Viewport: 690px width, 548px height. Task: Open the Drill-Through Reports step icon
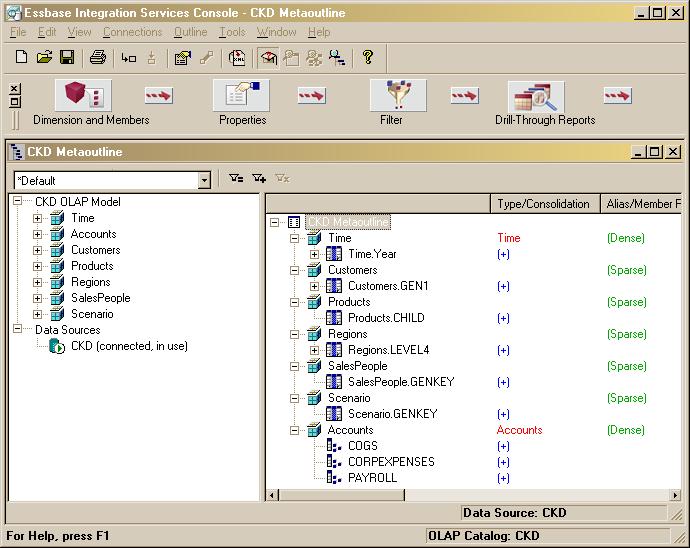tap(536, 96)
